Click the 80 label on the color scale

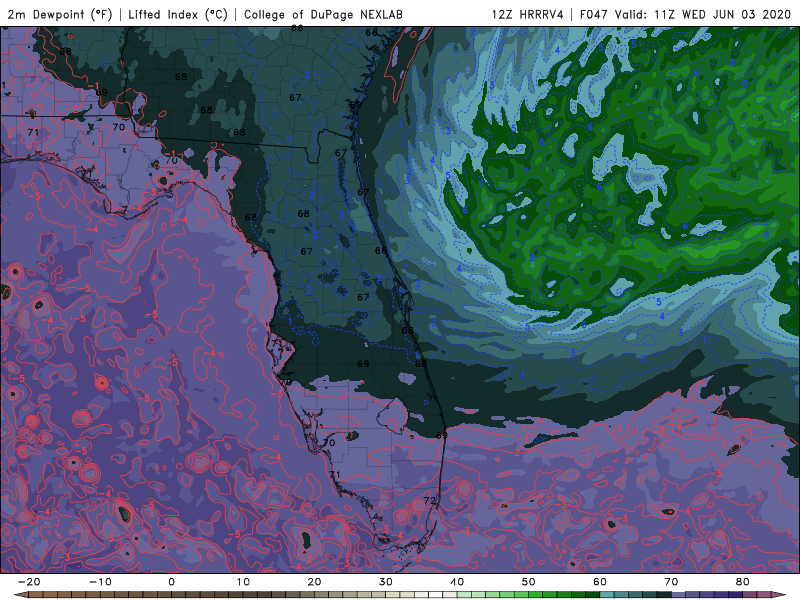[x=743, y=582]
